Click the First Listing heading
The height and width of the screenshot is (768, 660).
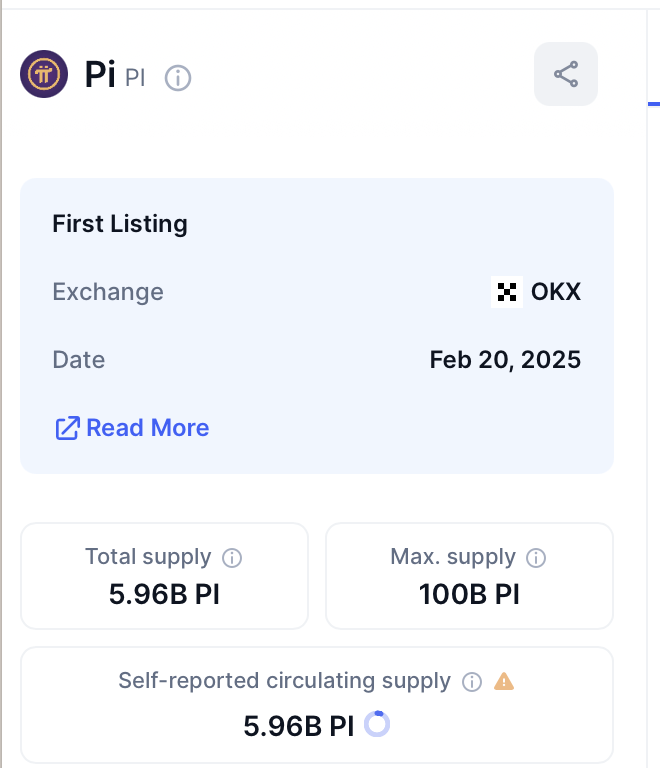coord(120,224)
